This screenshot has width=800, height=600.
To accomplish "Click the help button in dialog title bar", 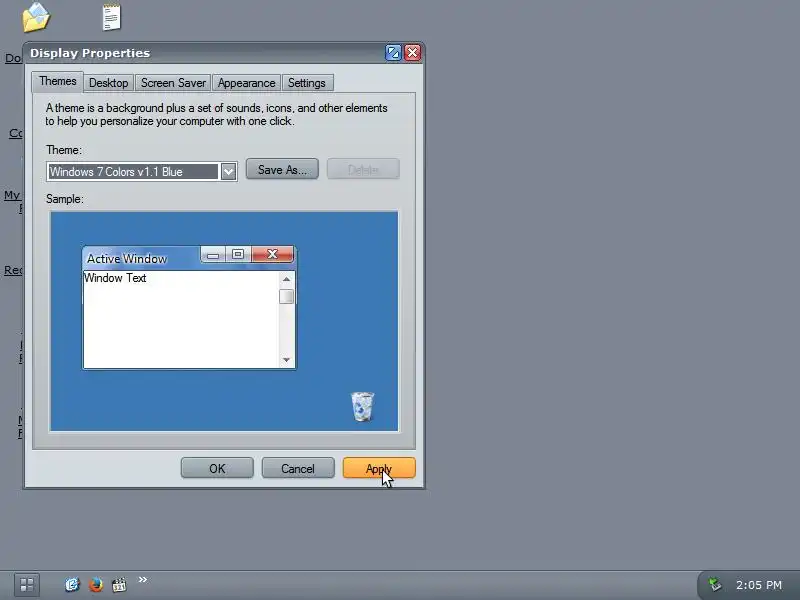I will (x=393, y=53).
